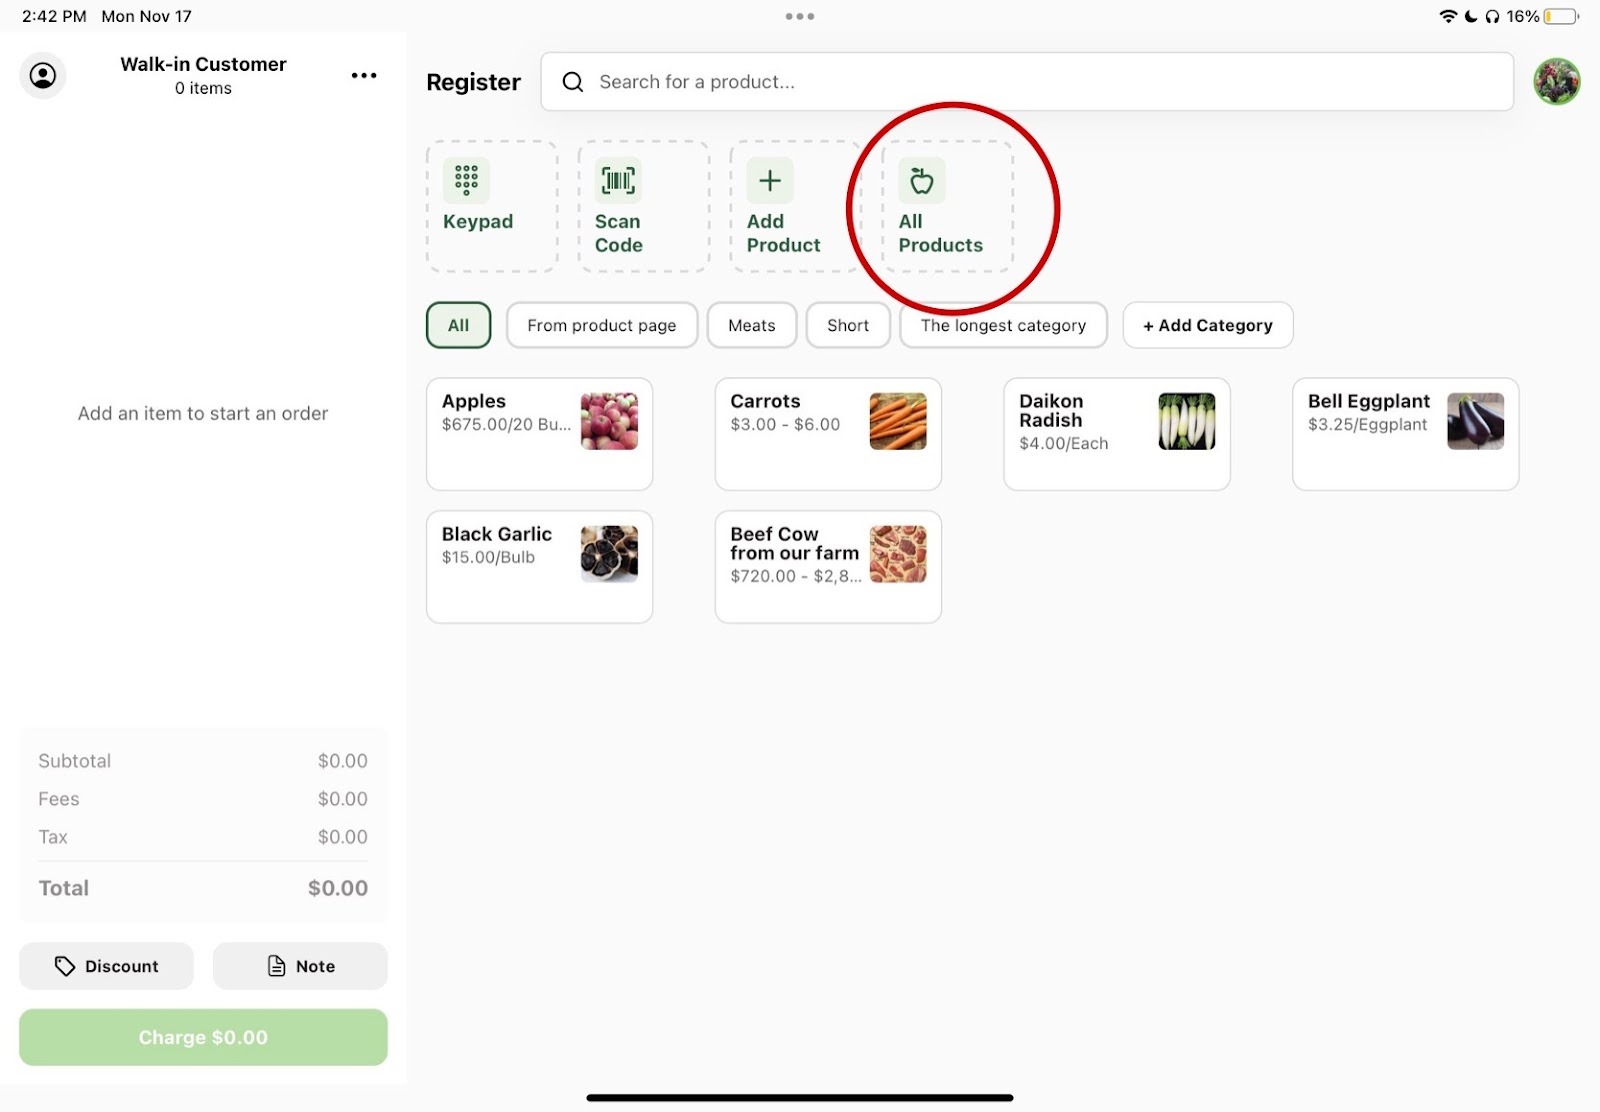Add a Note to the order
Viewport: 1600px width, 1112px height.
click(300, 966)
